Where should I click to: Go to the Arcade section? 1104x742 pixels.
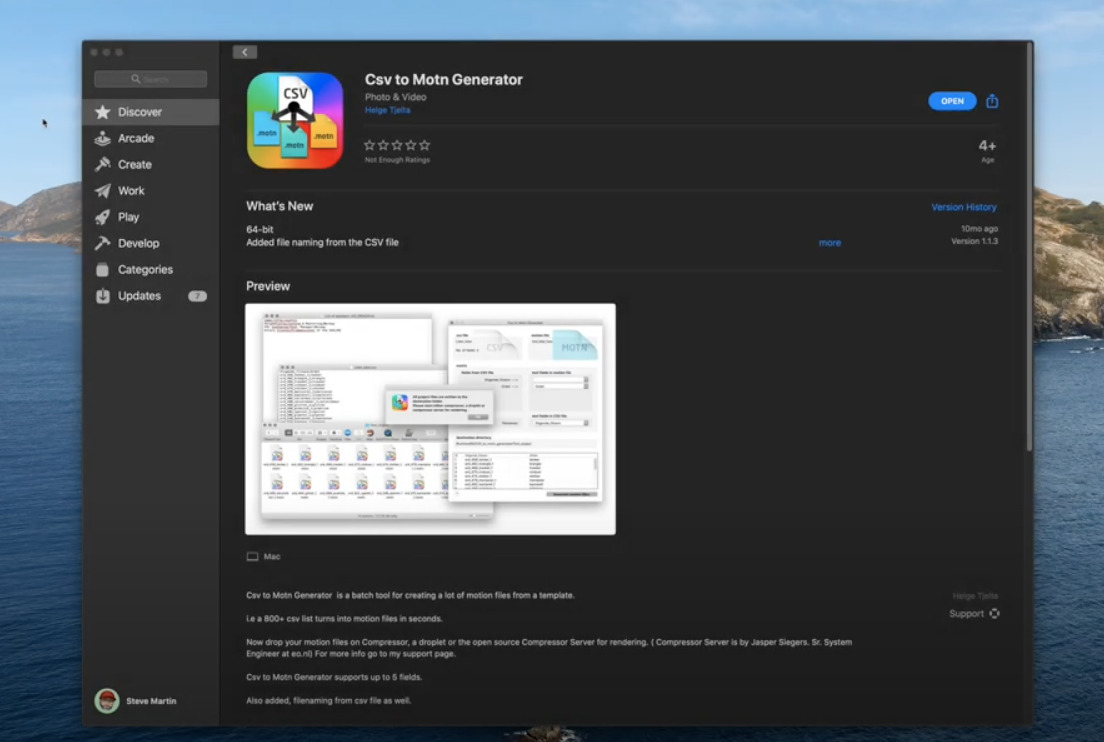(x=151, y=138)
